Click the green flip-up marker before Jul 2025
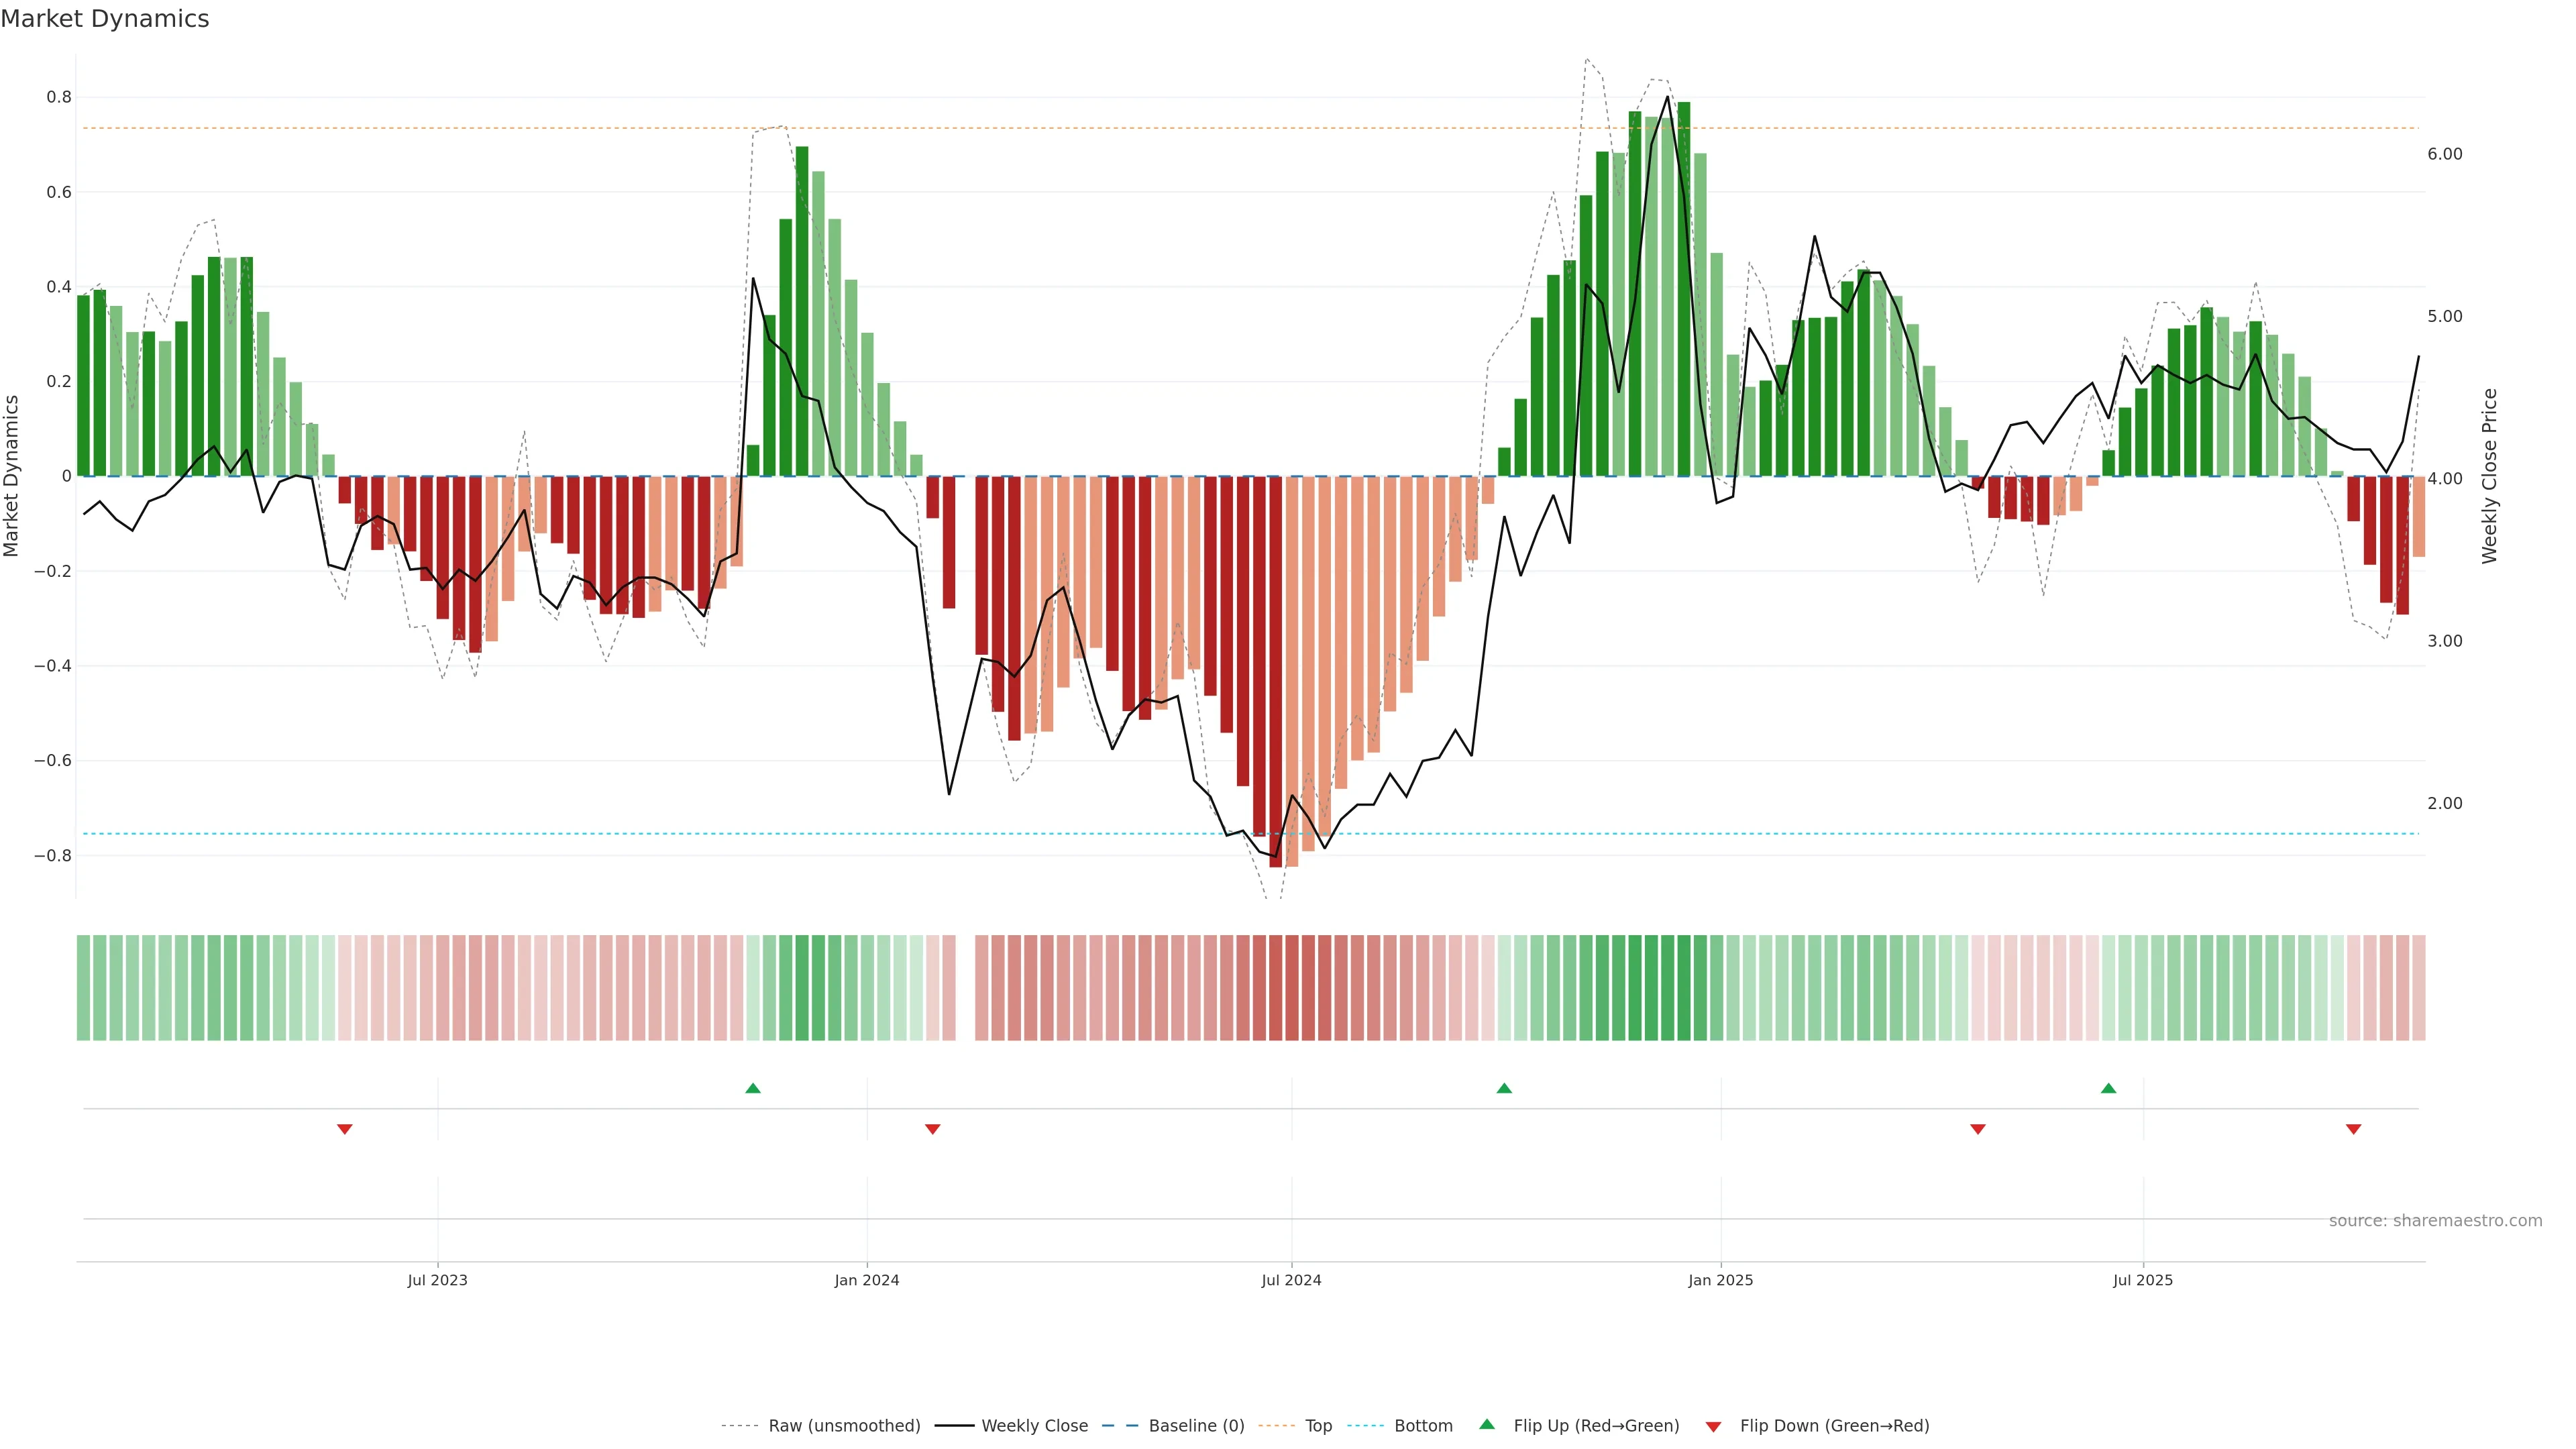This screenshot has height=1449, width=2576. point(2108,1088)
